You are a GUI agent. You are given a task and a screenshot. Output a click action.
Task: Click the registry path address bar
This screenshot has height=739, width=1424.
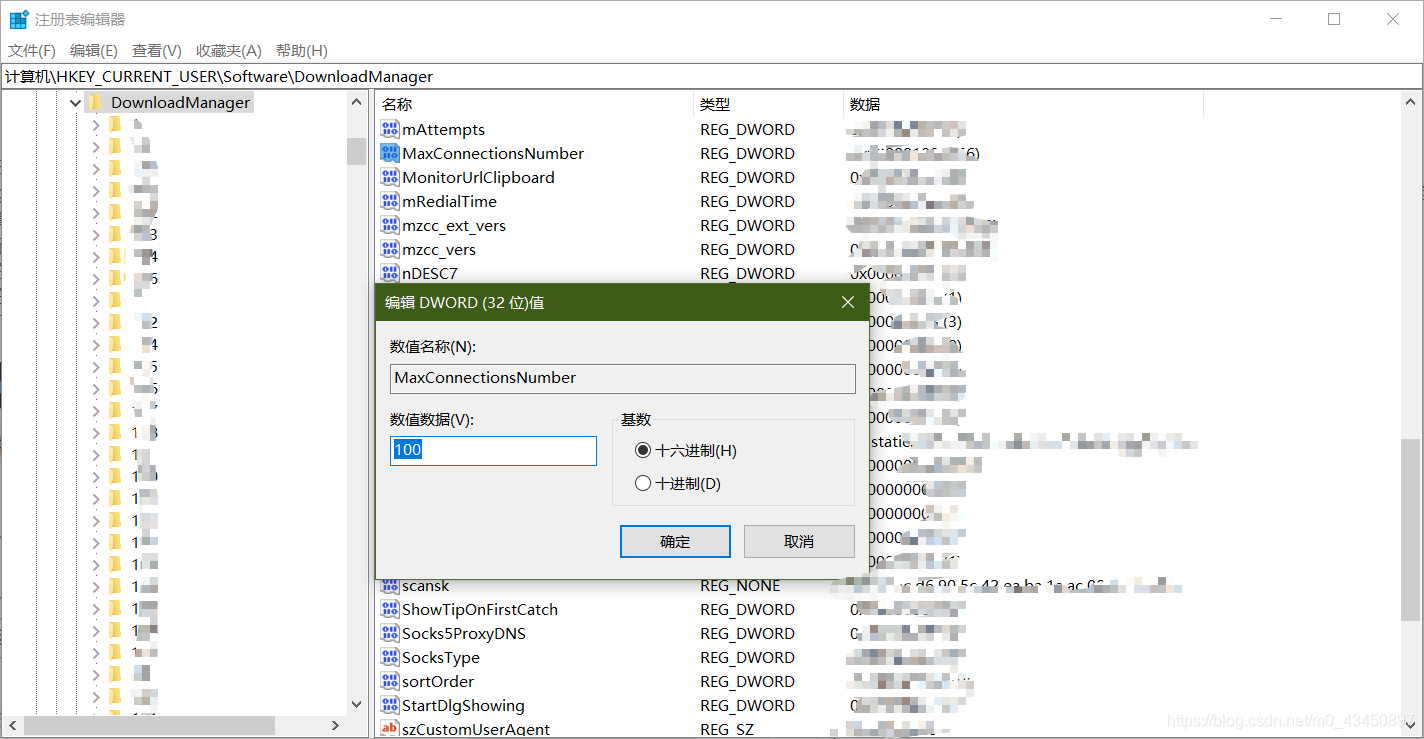point(711,76)
